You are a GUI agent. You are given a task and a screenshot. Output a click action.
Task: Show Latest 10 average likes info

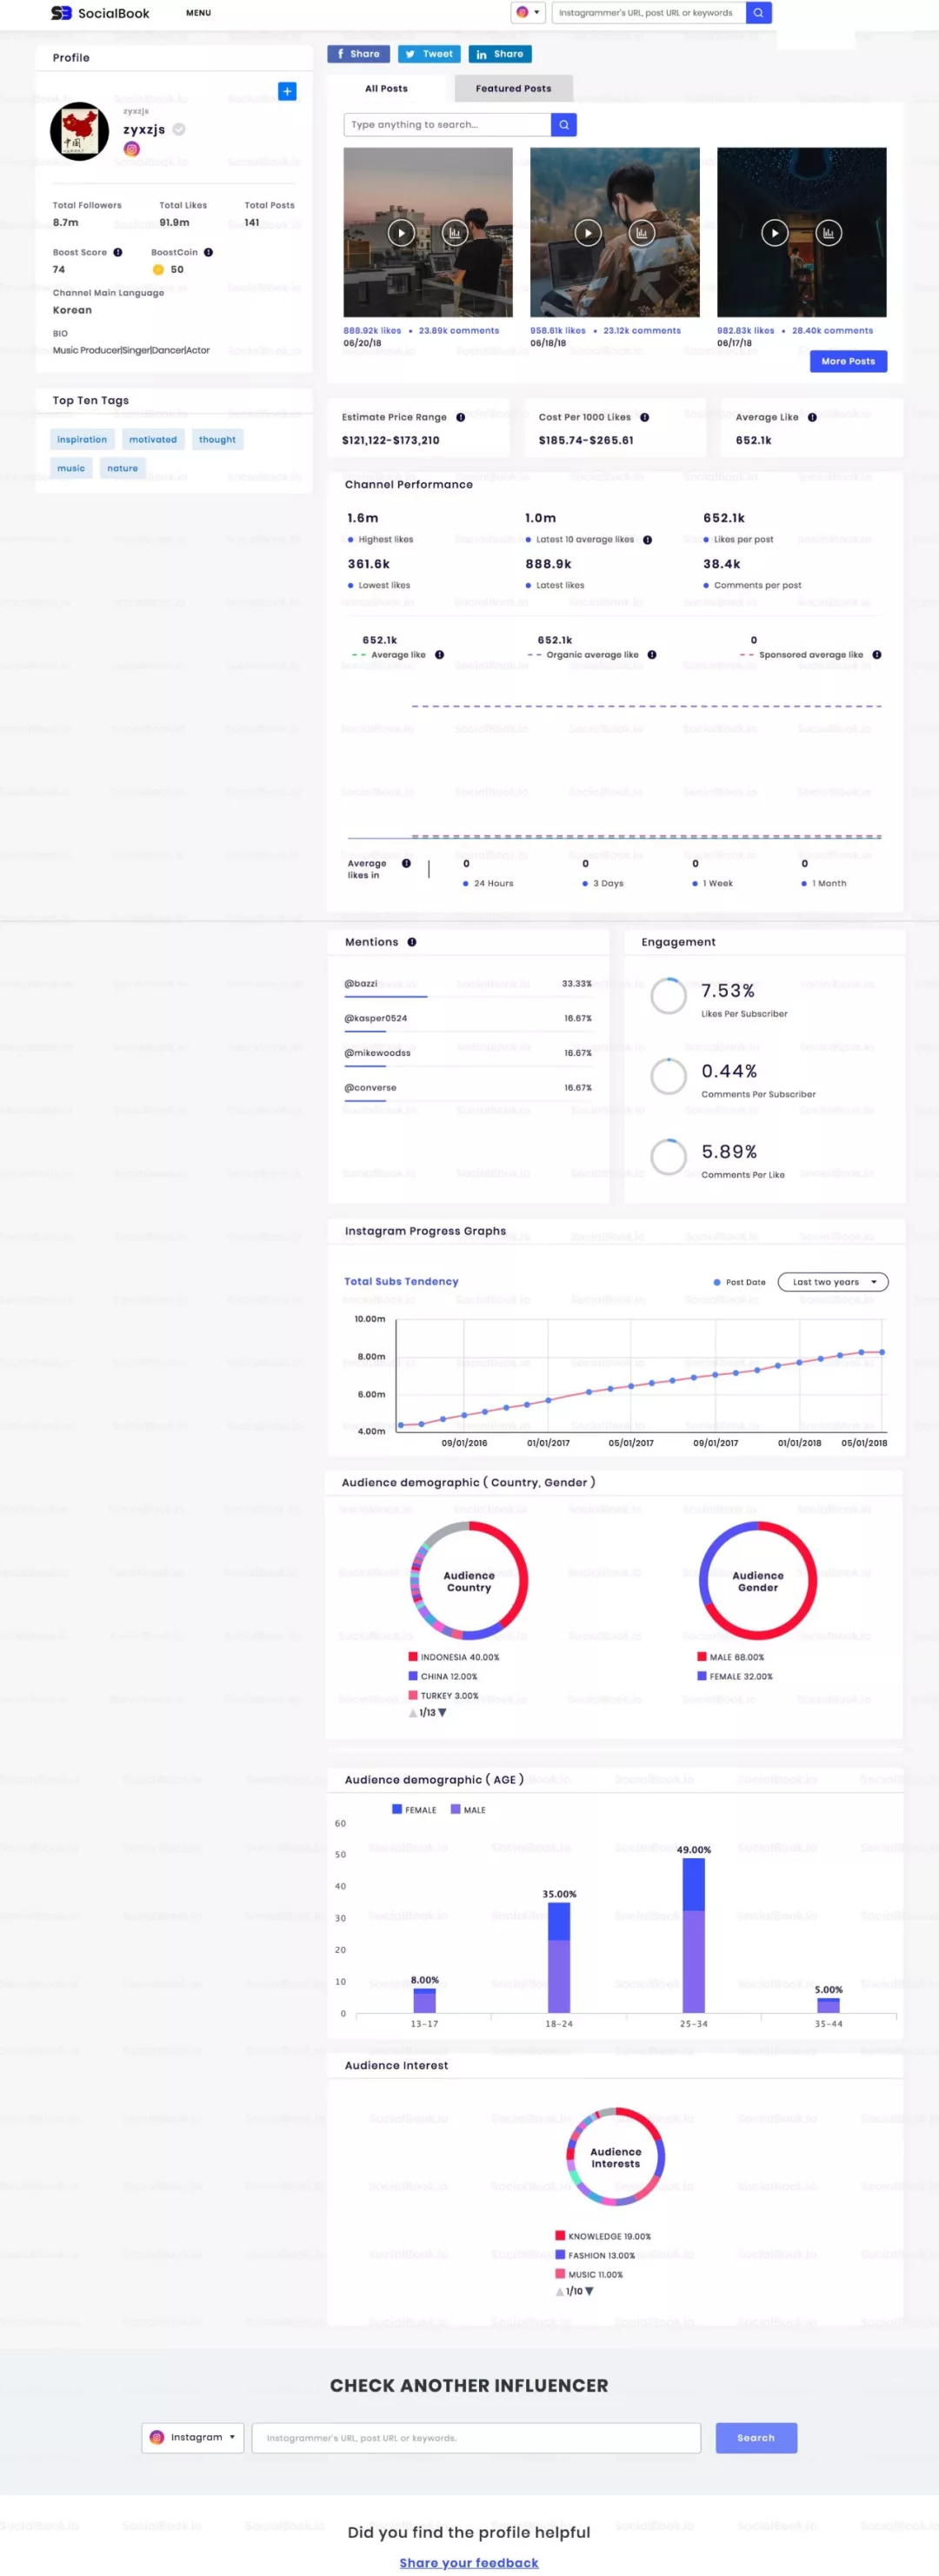pyautogui.click(x=647, y=539)
